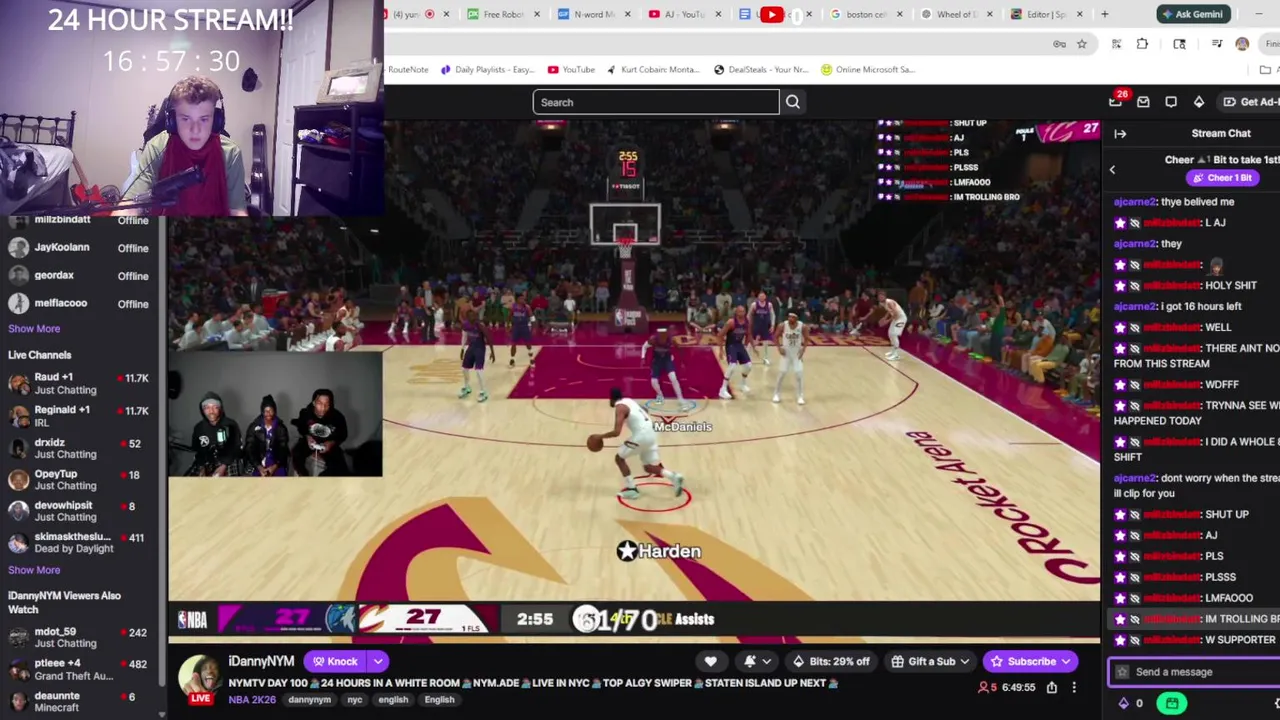Click the Twitch search magnifier button
The height and width of the screenshot is (720, 1280).
(792, 102)
